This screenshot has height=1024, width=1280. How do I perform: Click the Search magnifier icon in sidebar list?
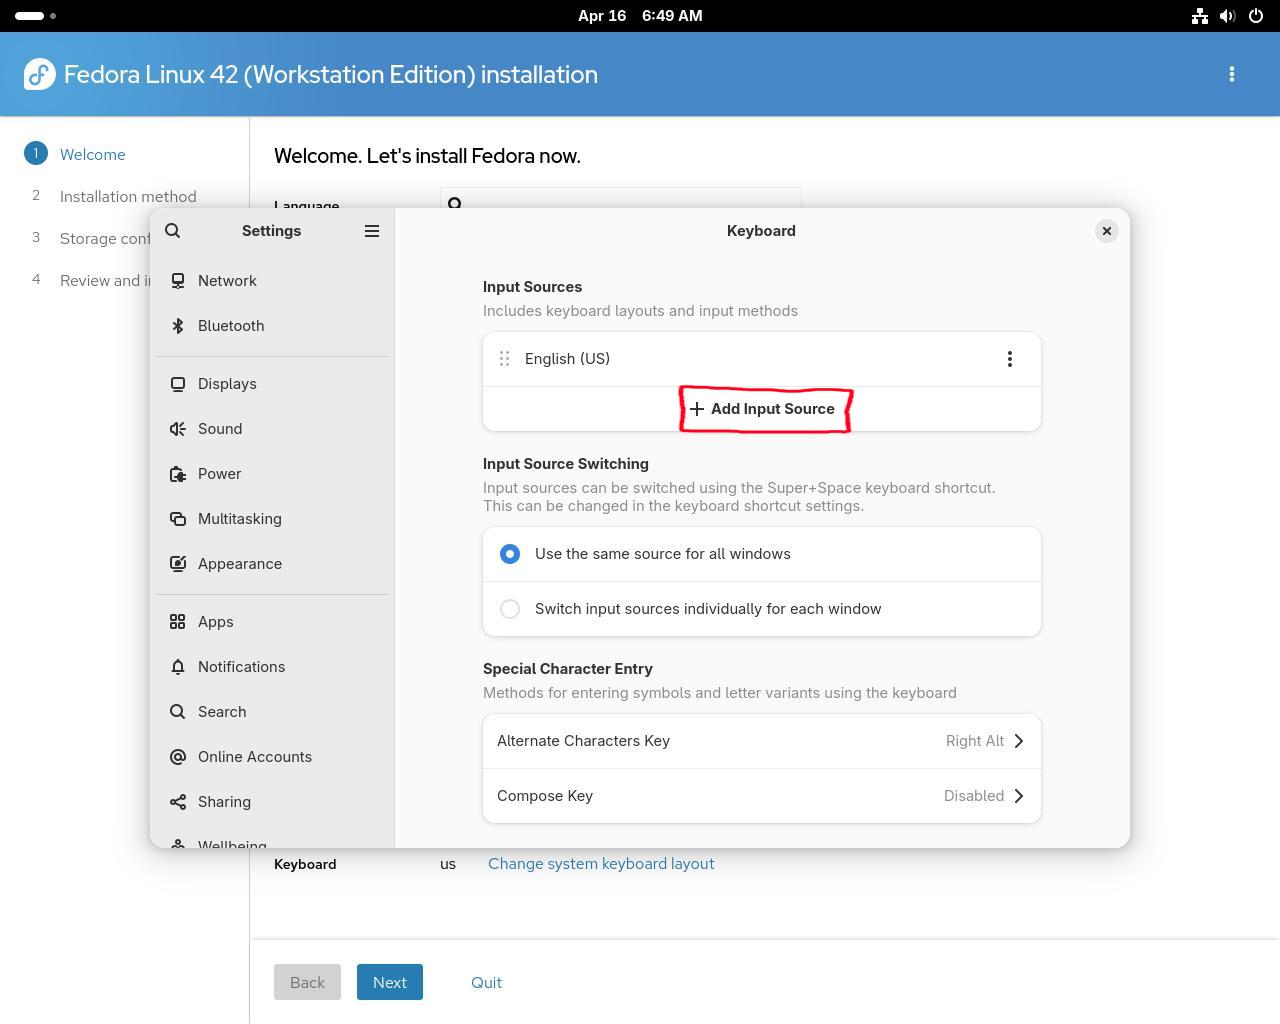(x=178, y=712)
